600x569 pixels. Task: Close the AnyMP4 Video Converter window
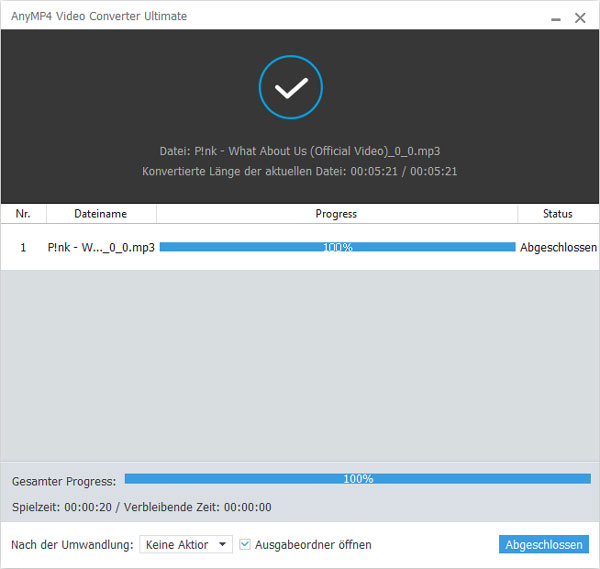[x=580, y=18]
